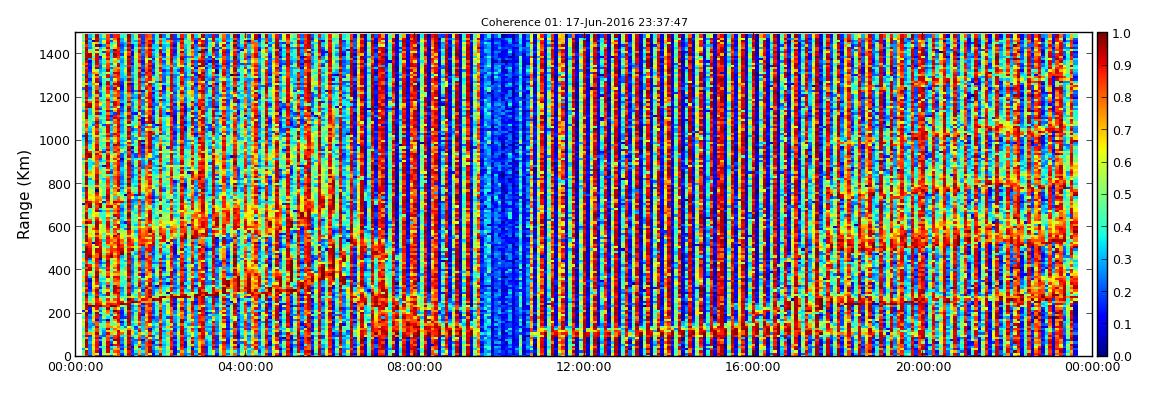Click the colorbar 0.6 tick label

(1121, 163)
